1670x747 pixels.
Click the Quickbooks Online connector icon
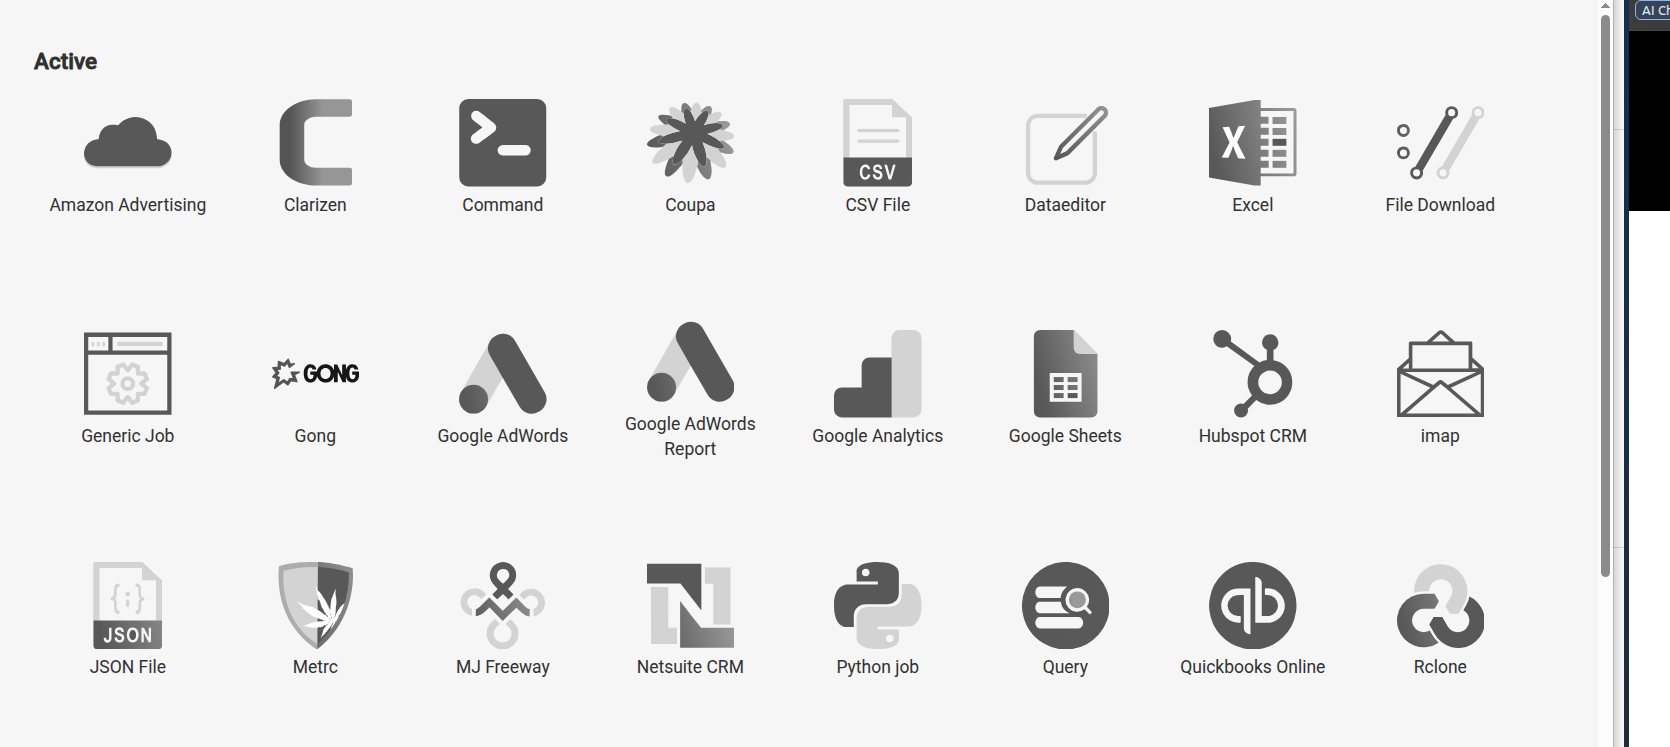tap(1253, 605)
